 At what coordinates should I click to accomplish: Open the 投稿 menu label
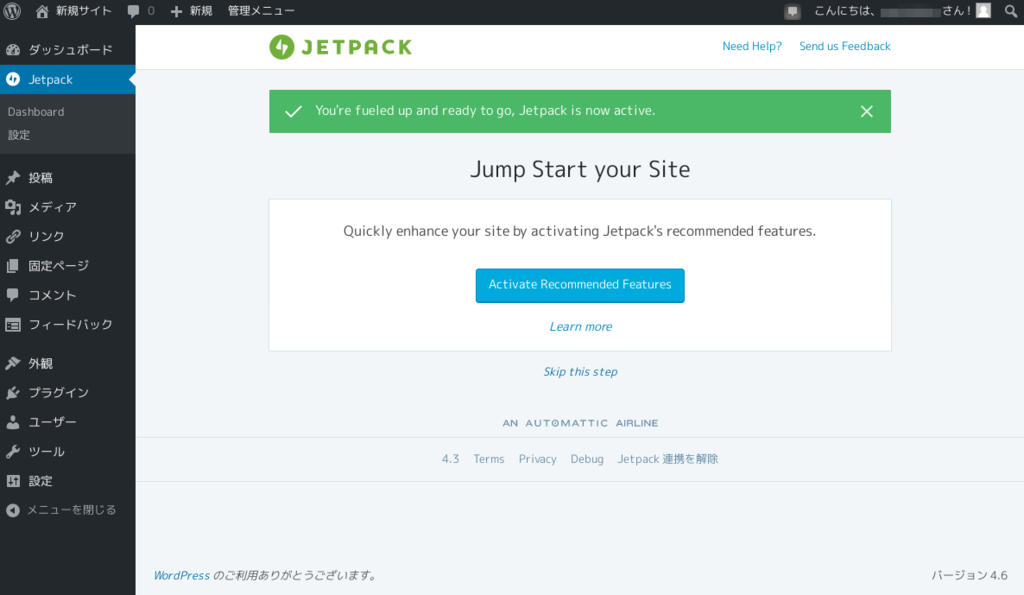tap(40, 178)
